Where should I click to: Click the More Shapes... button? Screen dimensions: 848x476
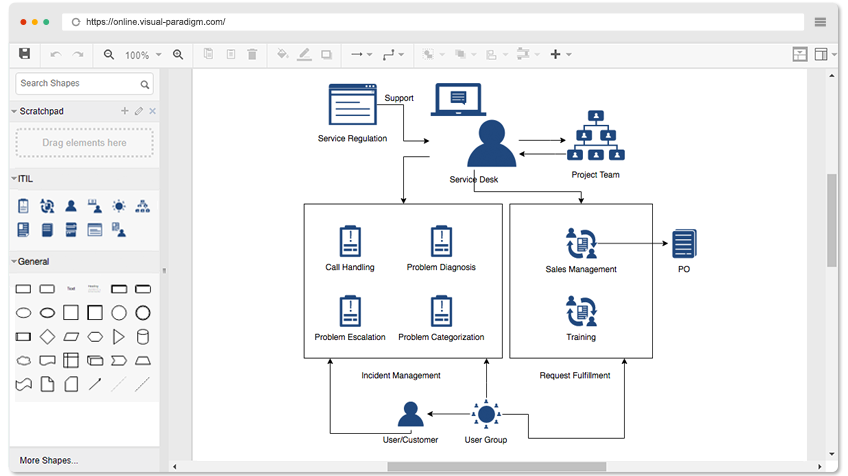click(48, 460)
